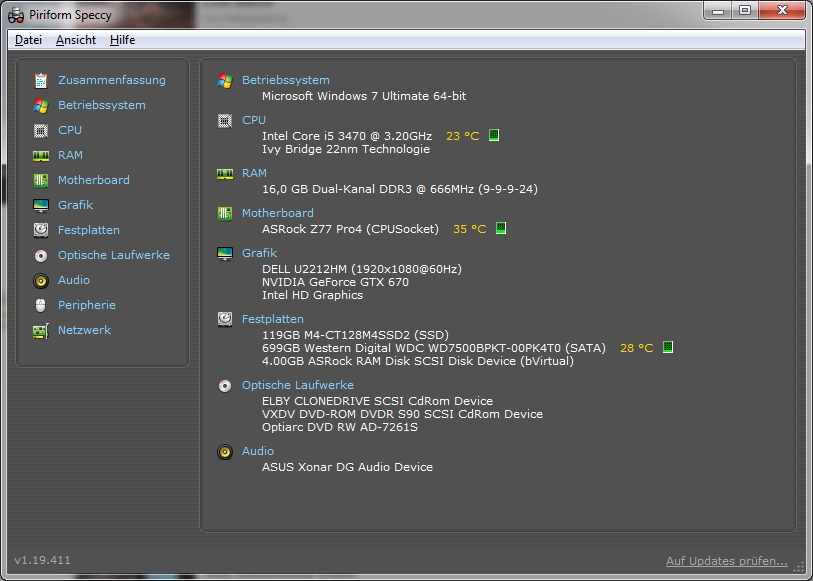Click ASUS Xonar DG Audio Device entry

point(347,466)
